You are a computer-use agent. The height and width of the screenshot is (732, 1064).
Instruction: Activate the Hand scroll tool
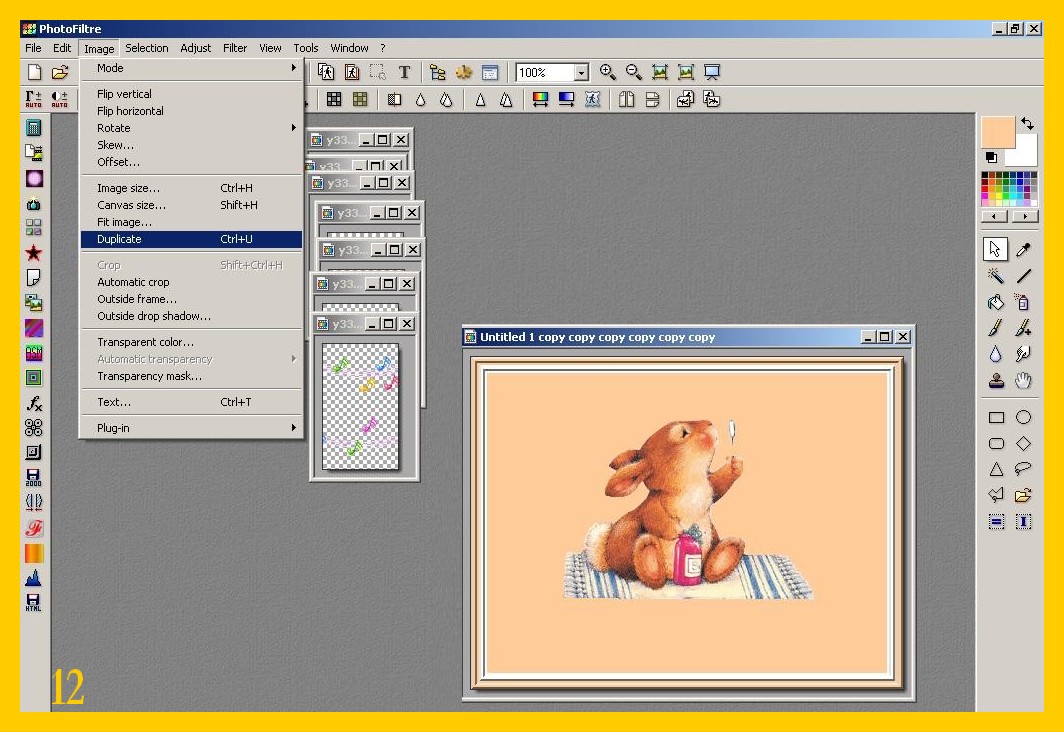coord(1023,380)
